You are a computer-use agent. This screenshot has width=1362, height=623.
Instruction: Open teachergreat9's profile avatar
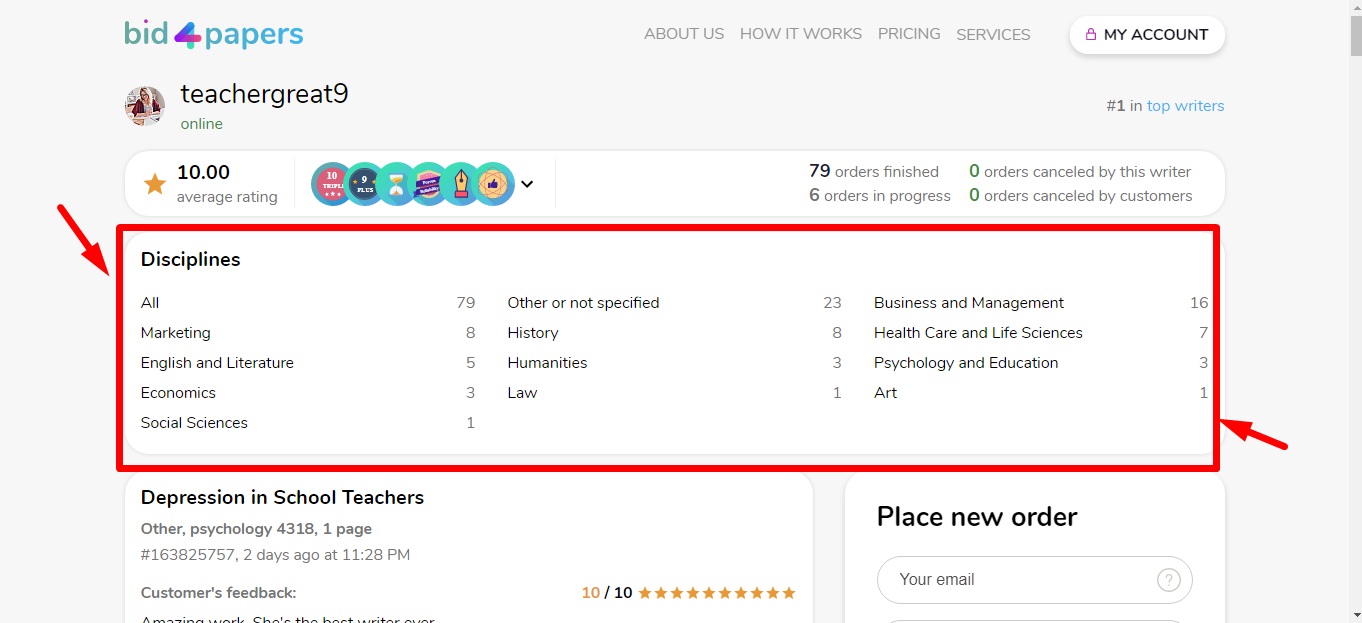145,106
